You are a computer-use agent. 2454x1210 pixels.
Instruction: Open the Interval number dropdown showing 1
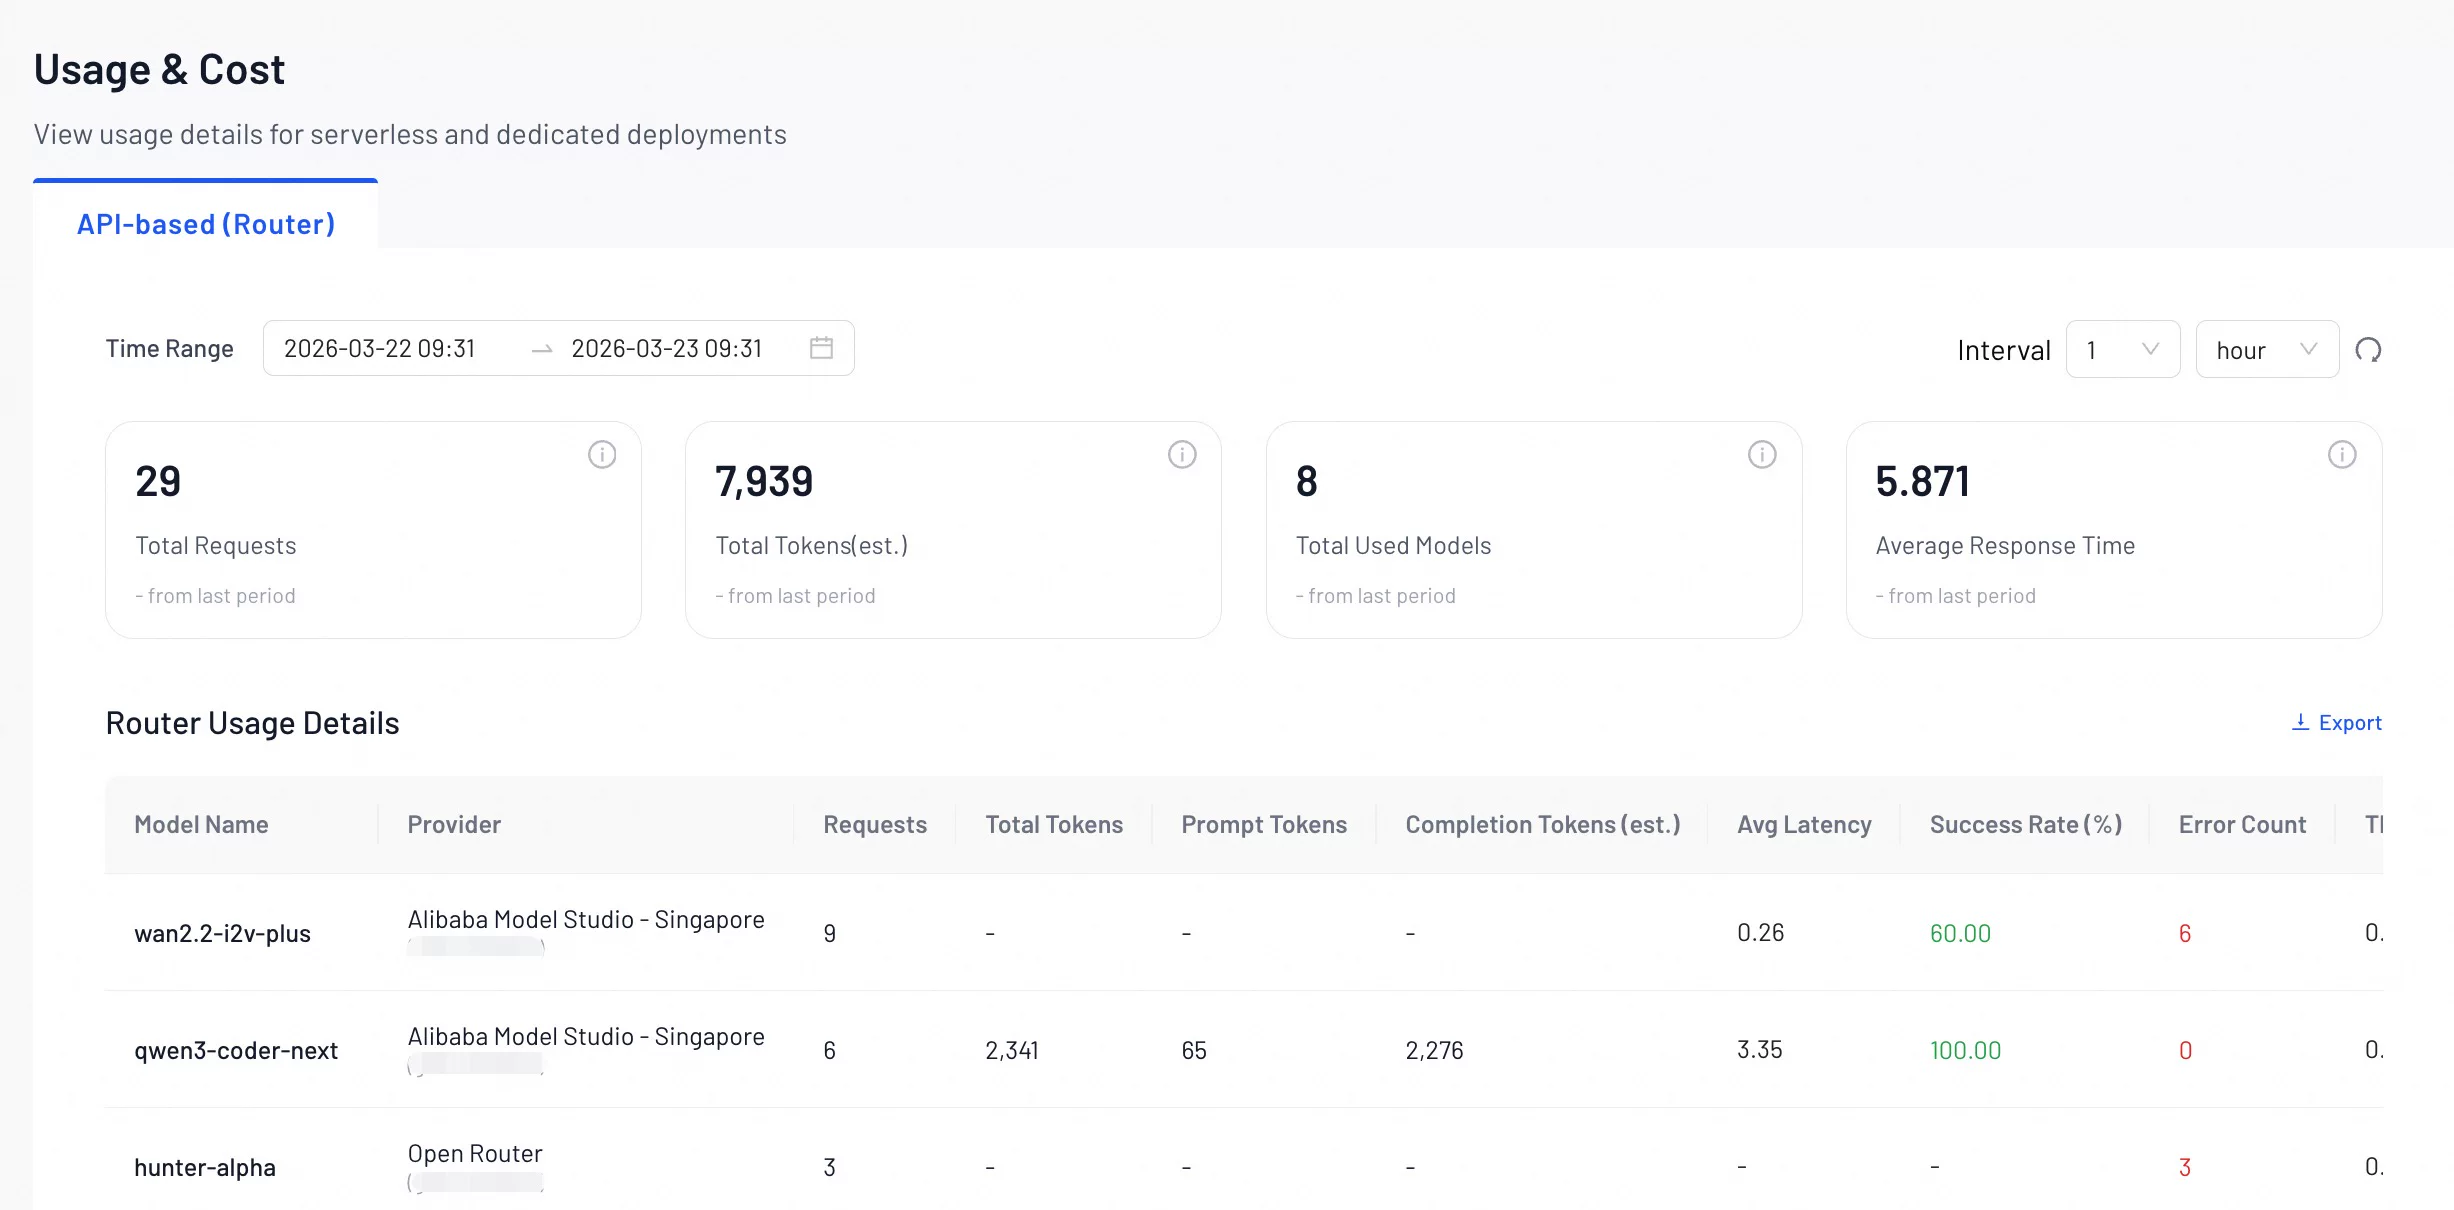[2123, 349]
